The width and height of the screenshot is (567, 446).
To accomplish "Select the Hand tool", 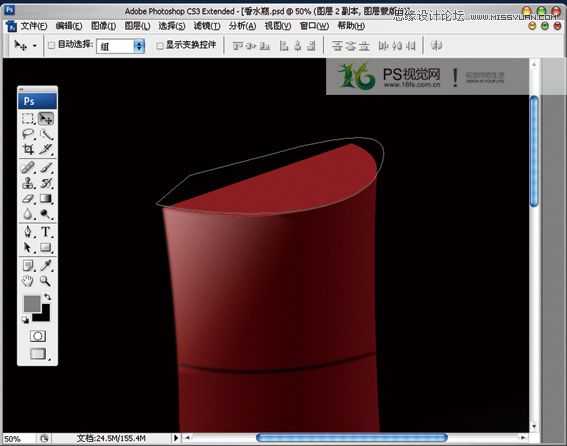I will [x=28, y=281].
